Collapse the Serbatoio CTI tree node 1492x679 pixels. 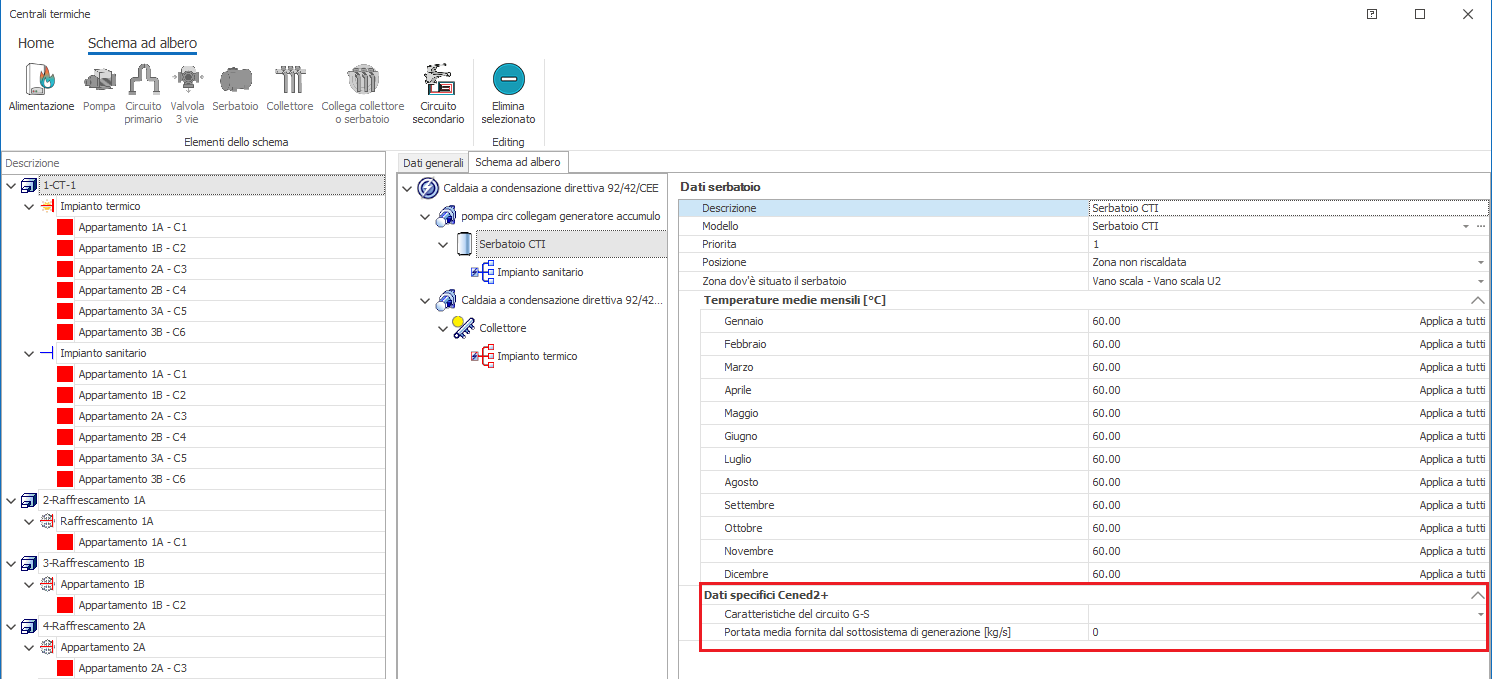(444, 244)
